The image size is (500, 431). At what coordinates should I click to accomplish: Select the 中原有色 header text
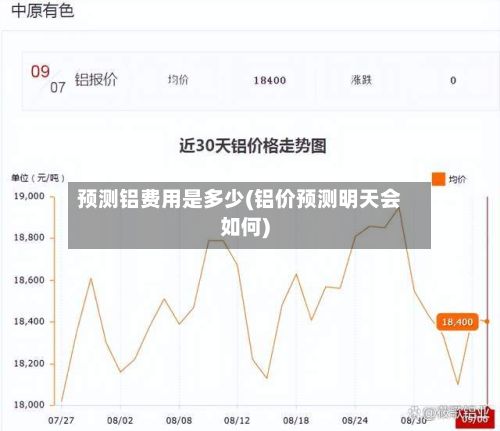(x=42, y=10)
